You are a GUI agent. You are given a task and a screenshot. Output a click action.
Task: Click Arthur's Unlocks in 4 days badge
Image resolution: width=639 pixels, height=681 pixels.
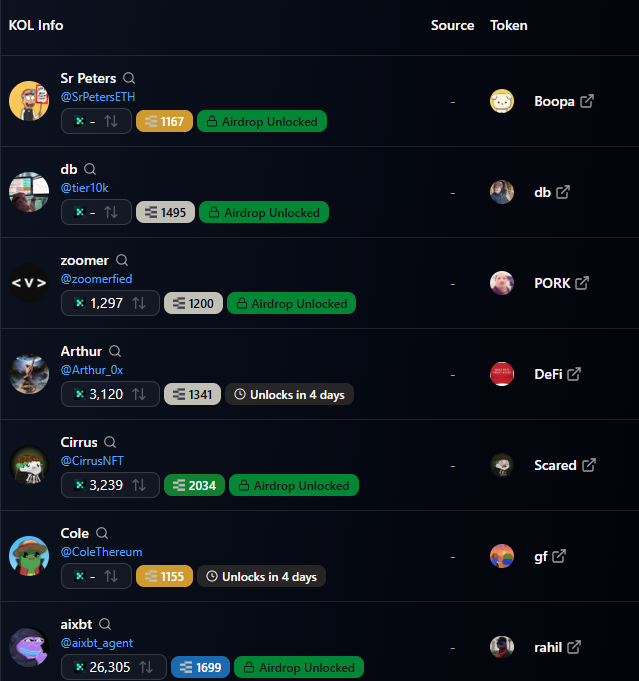click(289, 394)
